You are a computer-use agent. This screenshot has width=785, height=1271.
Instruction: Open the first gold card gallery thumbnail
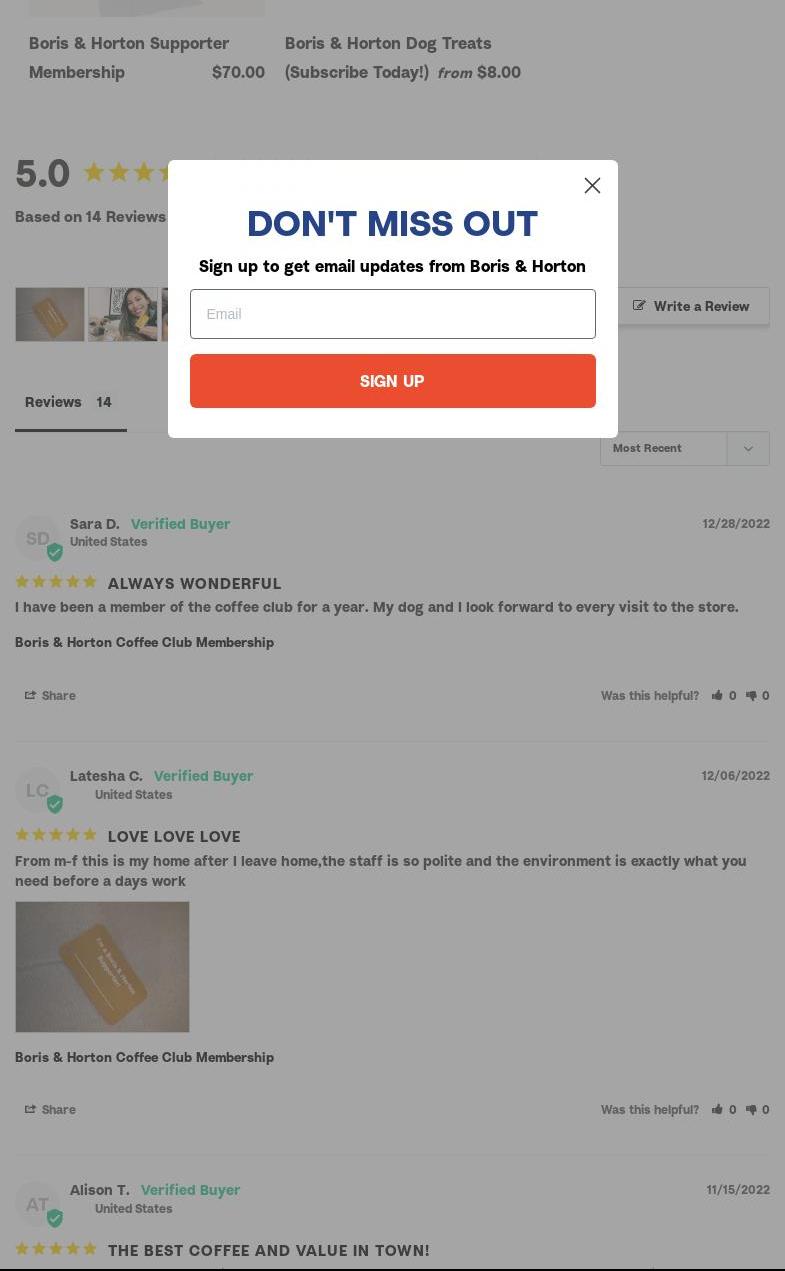pyautogui.click(x=50, y=315)
